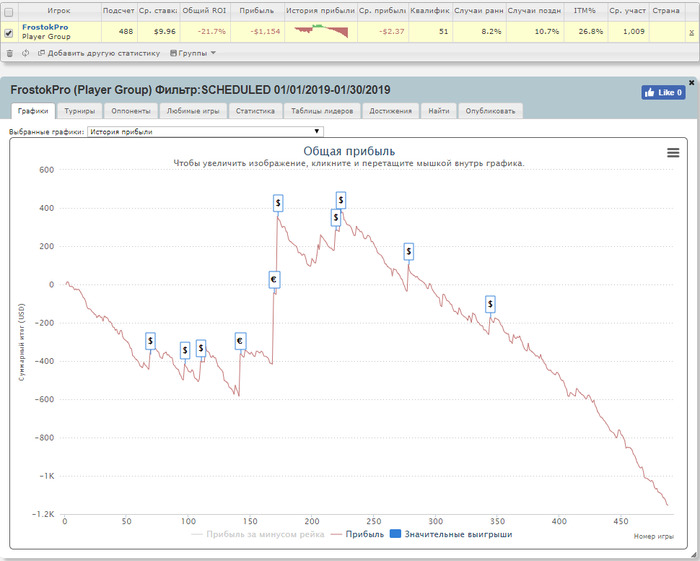This screenshot has height=561, width=700.
Task: Toggle the 'Значительные выигрыши' legend series
Action: 451,534
